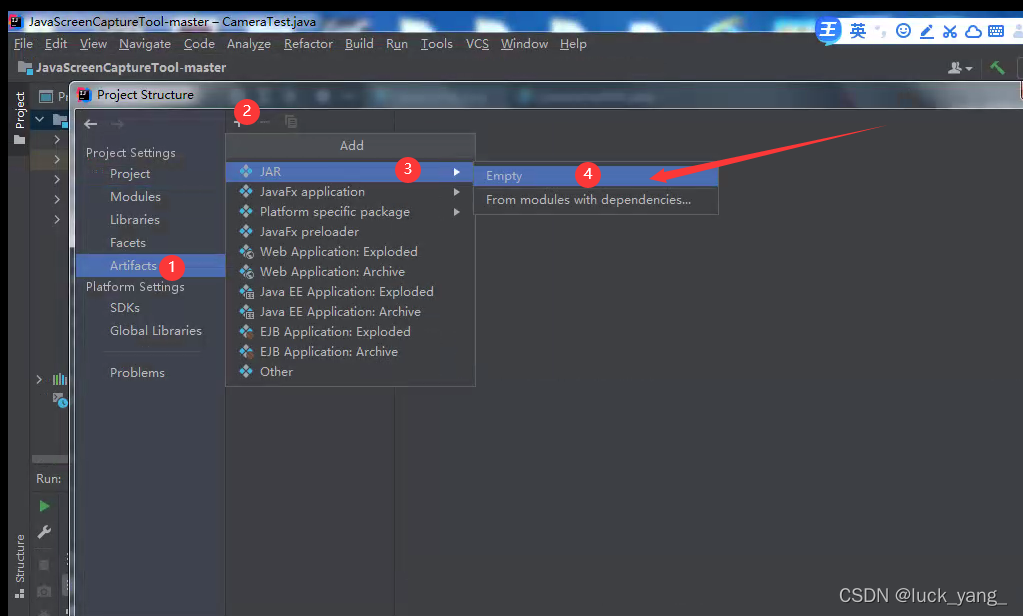Select SDKs under Platform Settings

point(125,307)
